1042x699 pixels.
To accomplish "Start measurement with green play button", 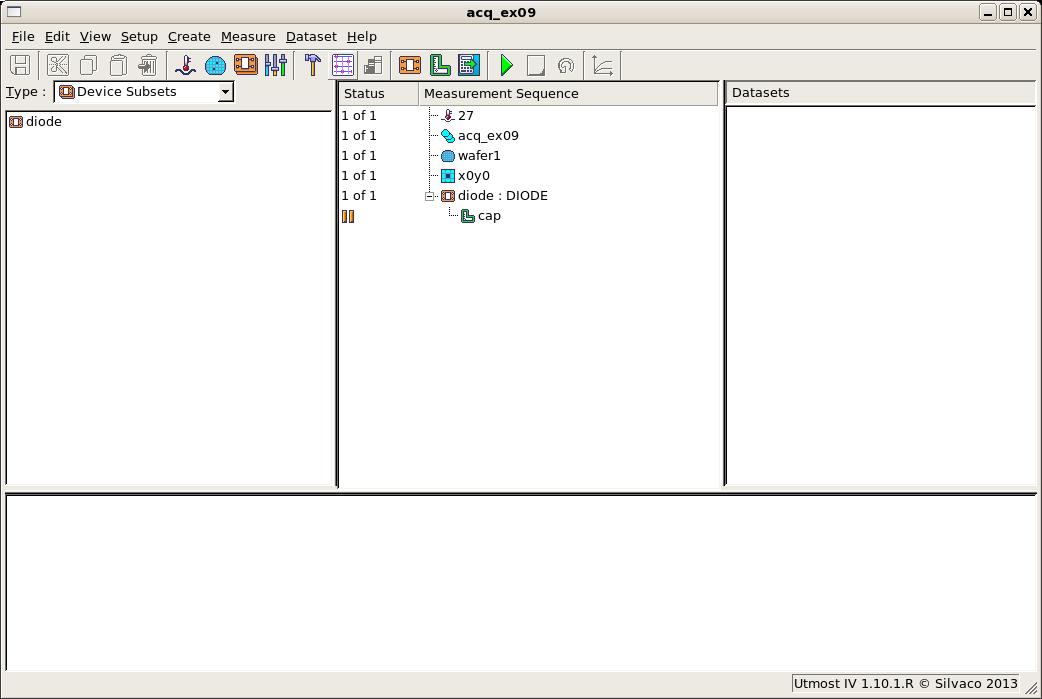I will pos(506,65).
